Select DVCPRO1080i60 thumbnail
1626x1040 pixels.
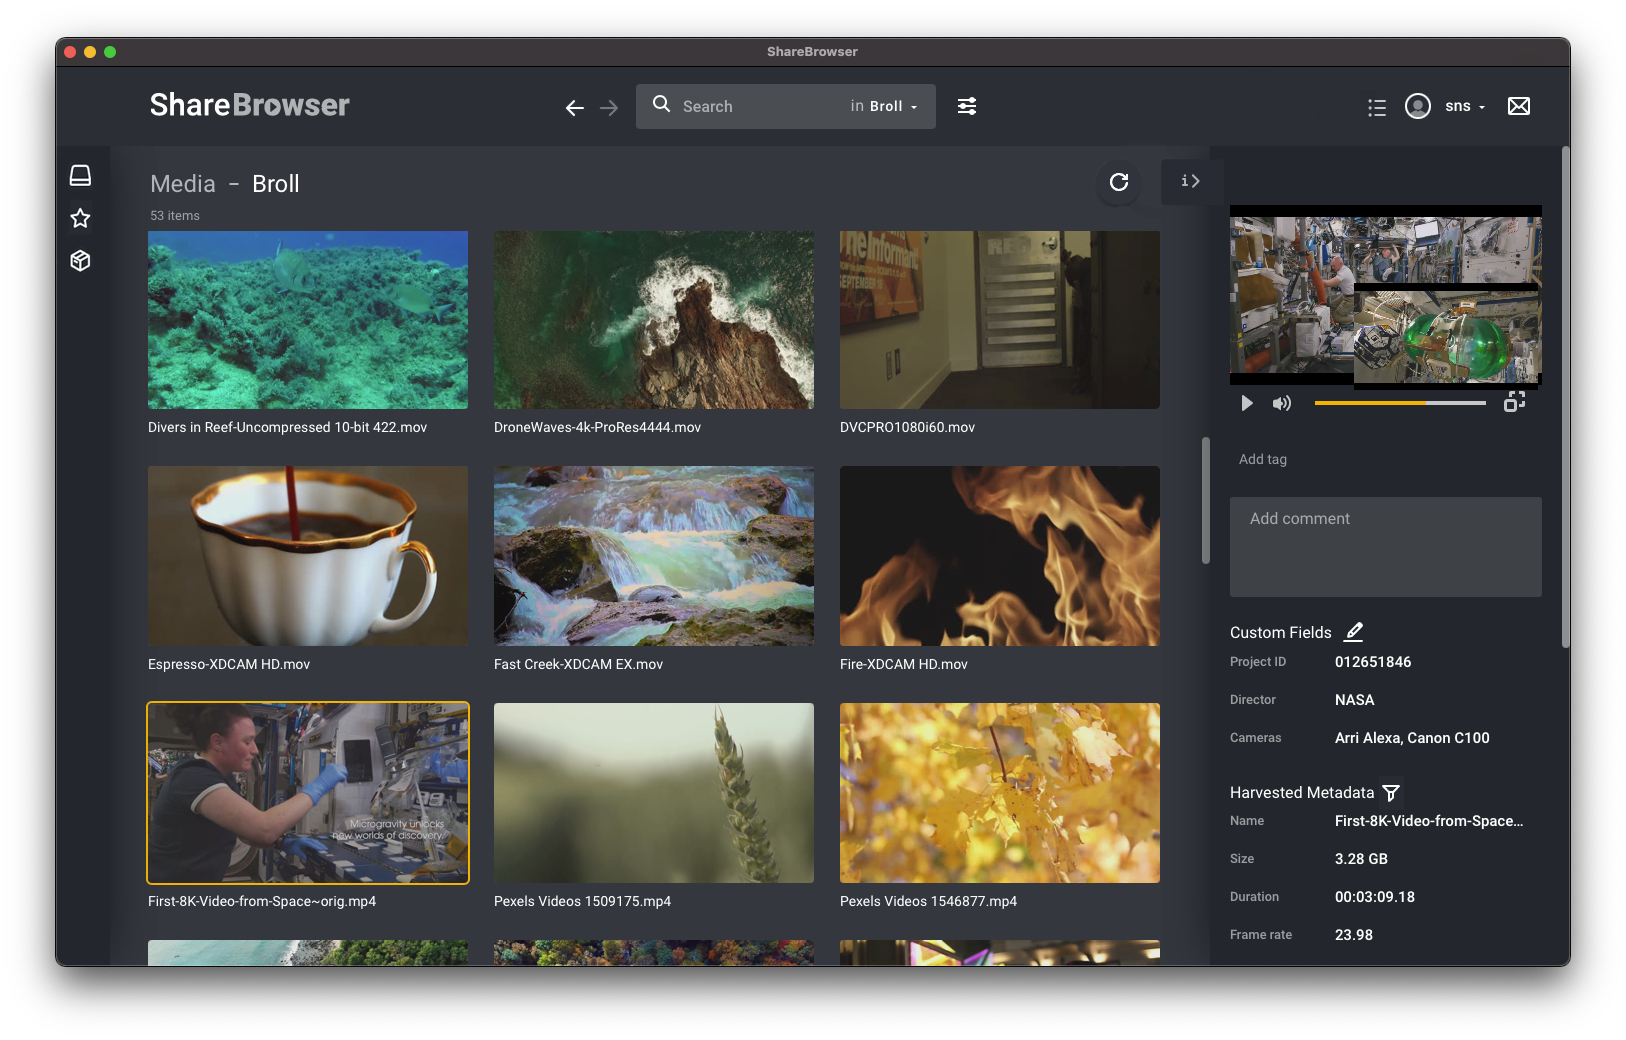(1000, 320)
